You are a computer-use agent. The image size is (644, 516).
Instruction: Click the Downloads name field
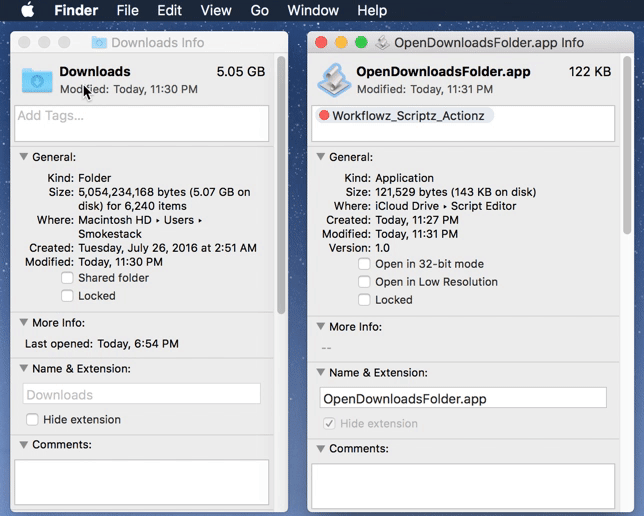142,394
